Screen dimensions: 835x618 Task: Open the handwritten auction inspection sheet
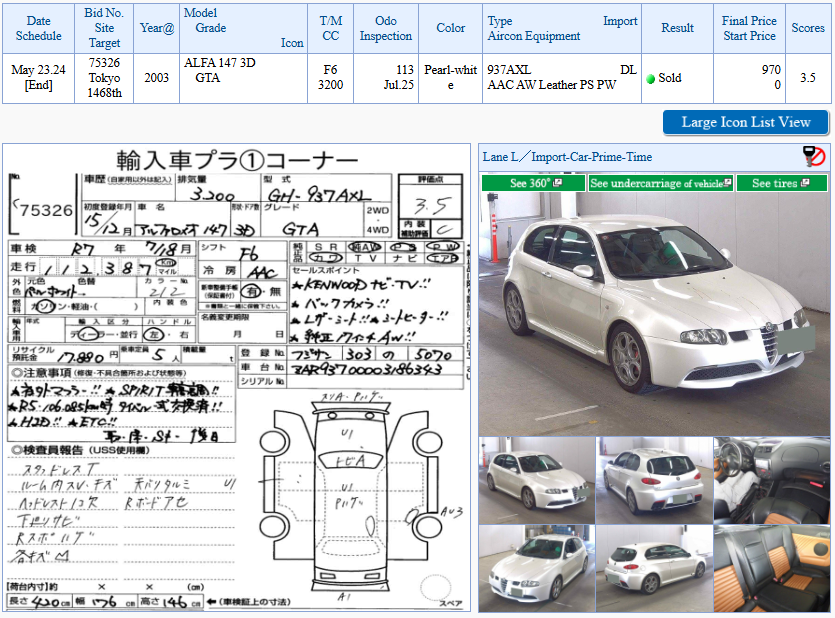coord(236,378)
